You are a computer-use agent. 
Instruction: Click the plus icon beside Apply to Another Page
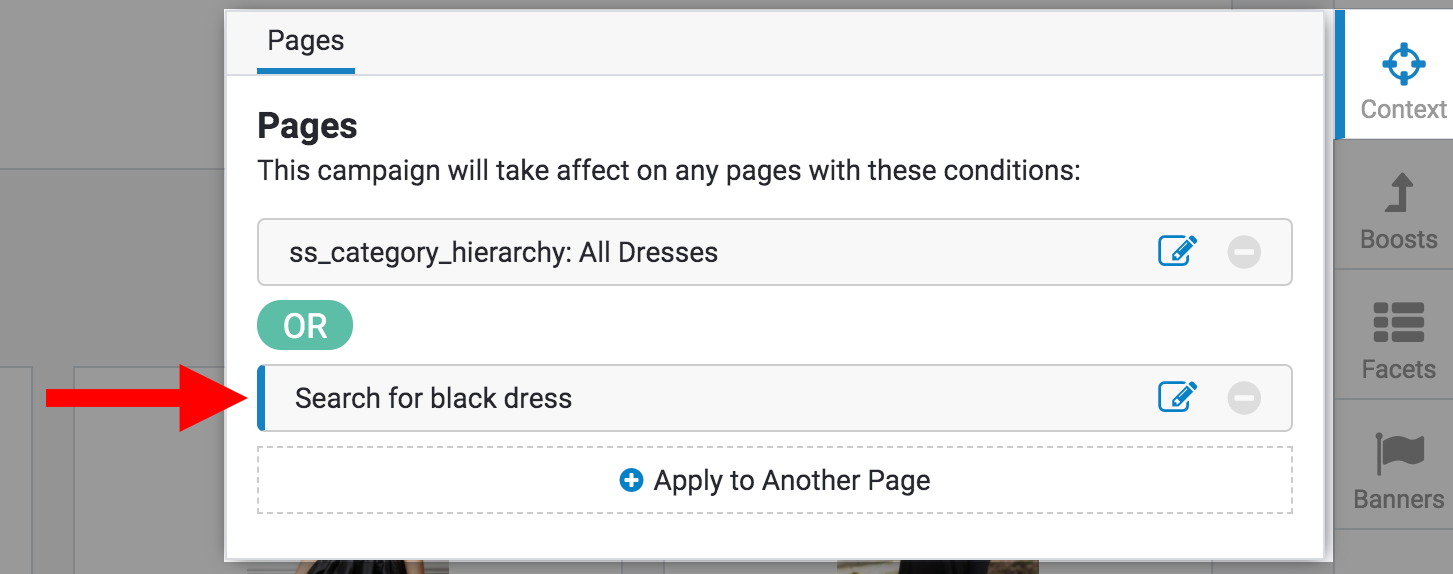click(x=631, y=481)
